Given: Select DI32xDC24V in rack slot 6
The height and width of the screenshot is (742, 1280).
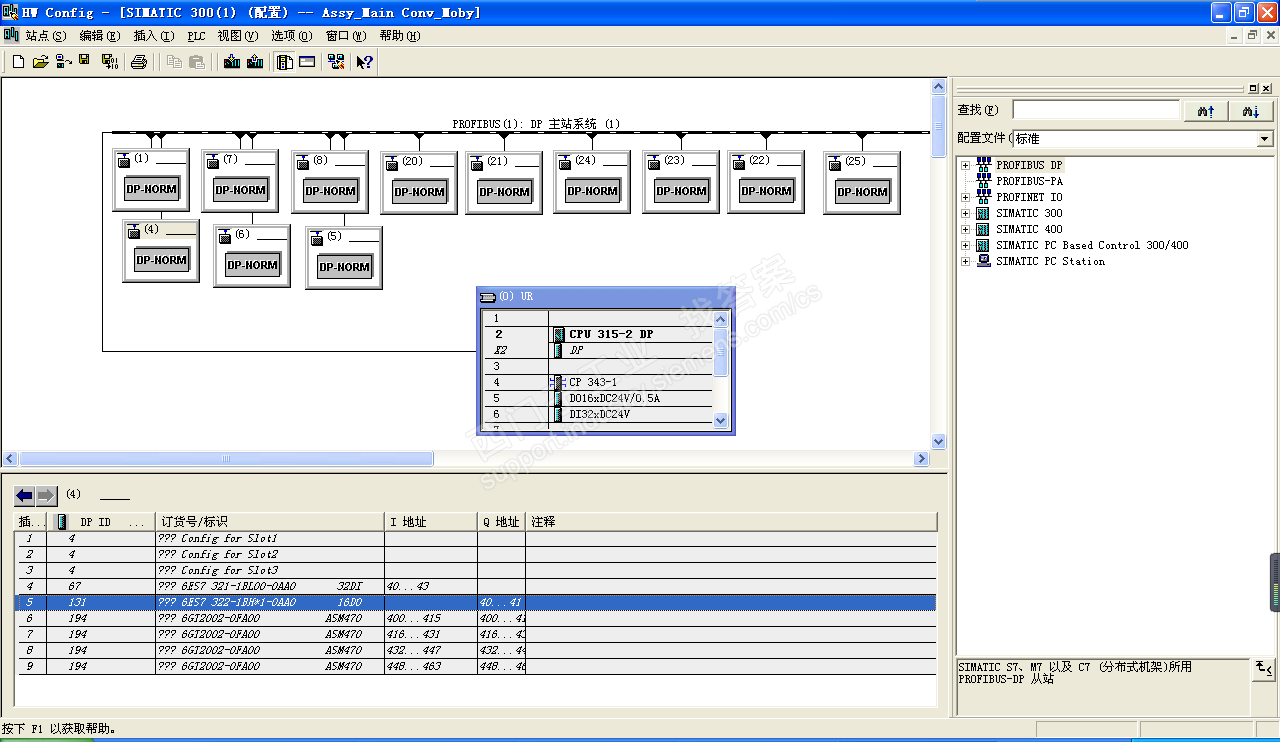Looking at the screenshot, I should 599,414.
